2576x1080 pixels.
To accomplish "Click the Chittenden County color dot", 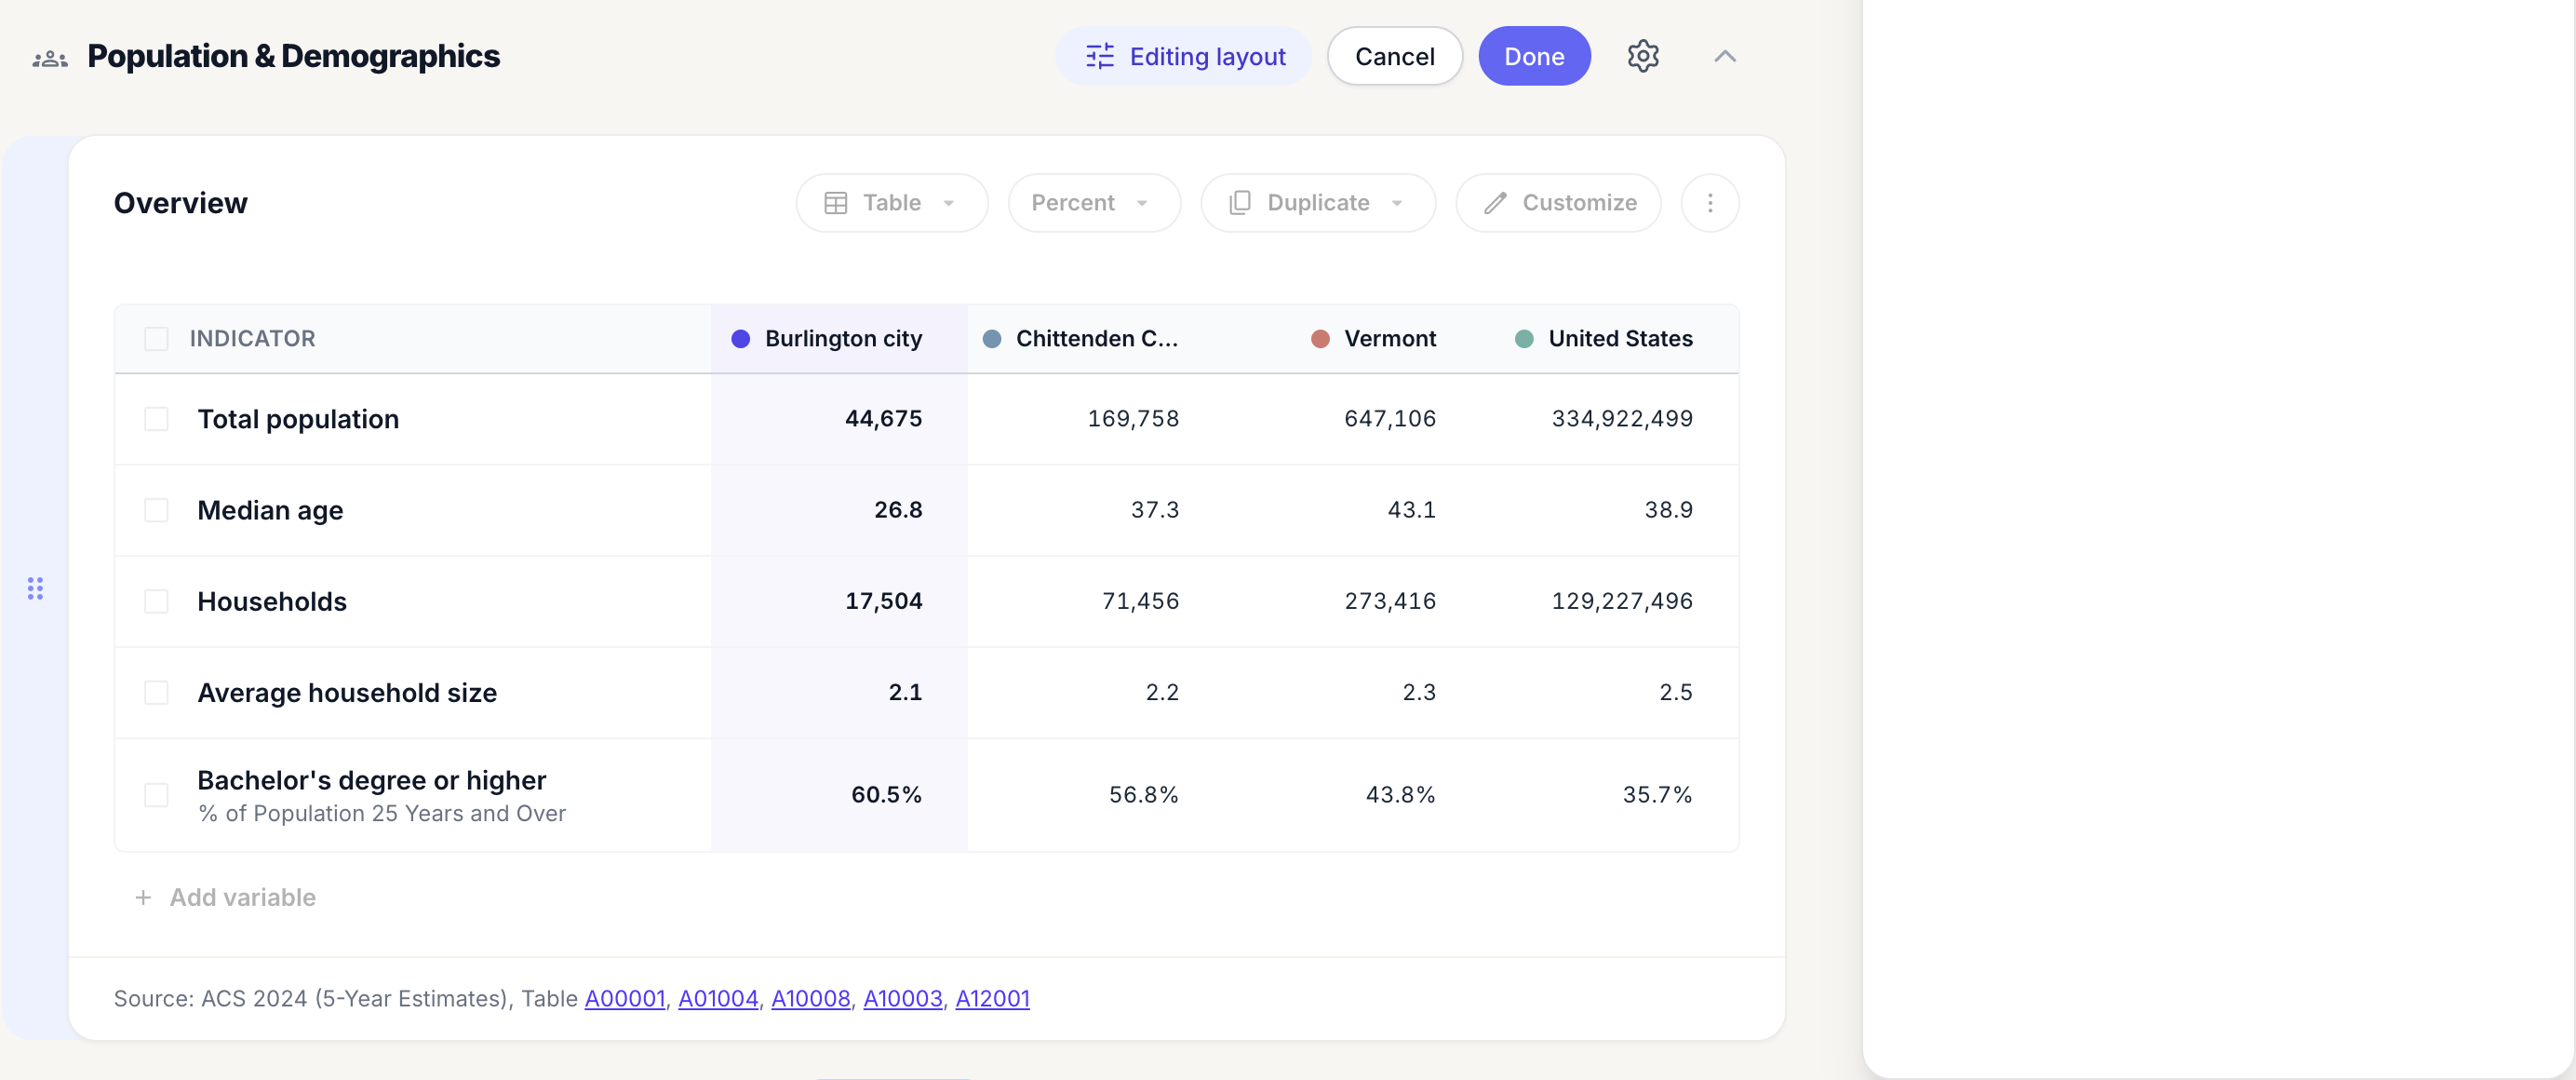I will click(991, 339).
